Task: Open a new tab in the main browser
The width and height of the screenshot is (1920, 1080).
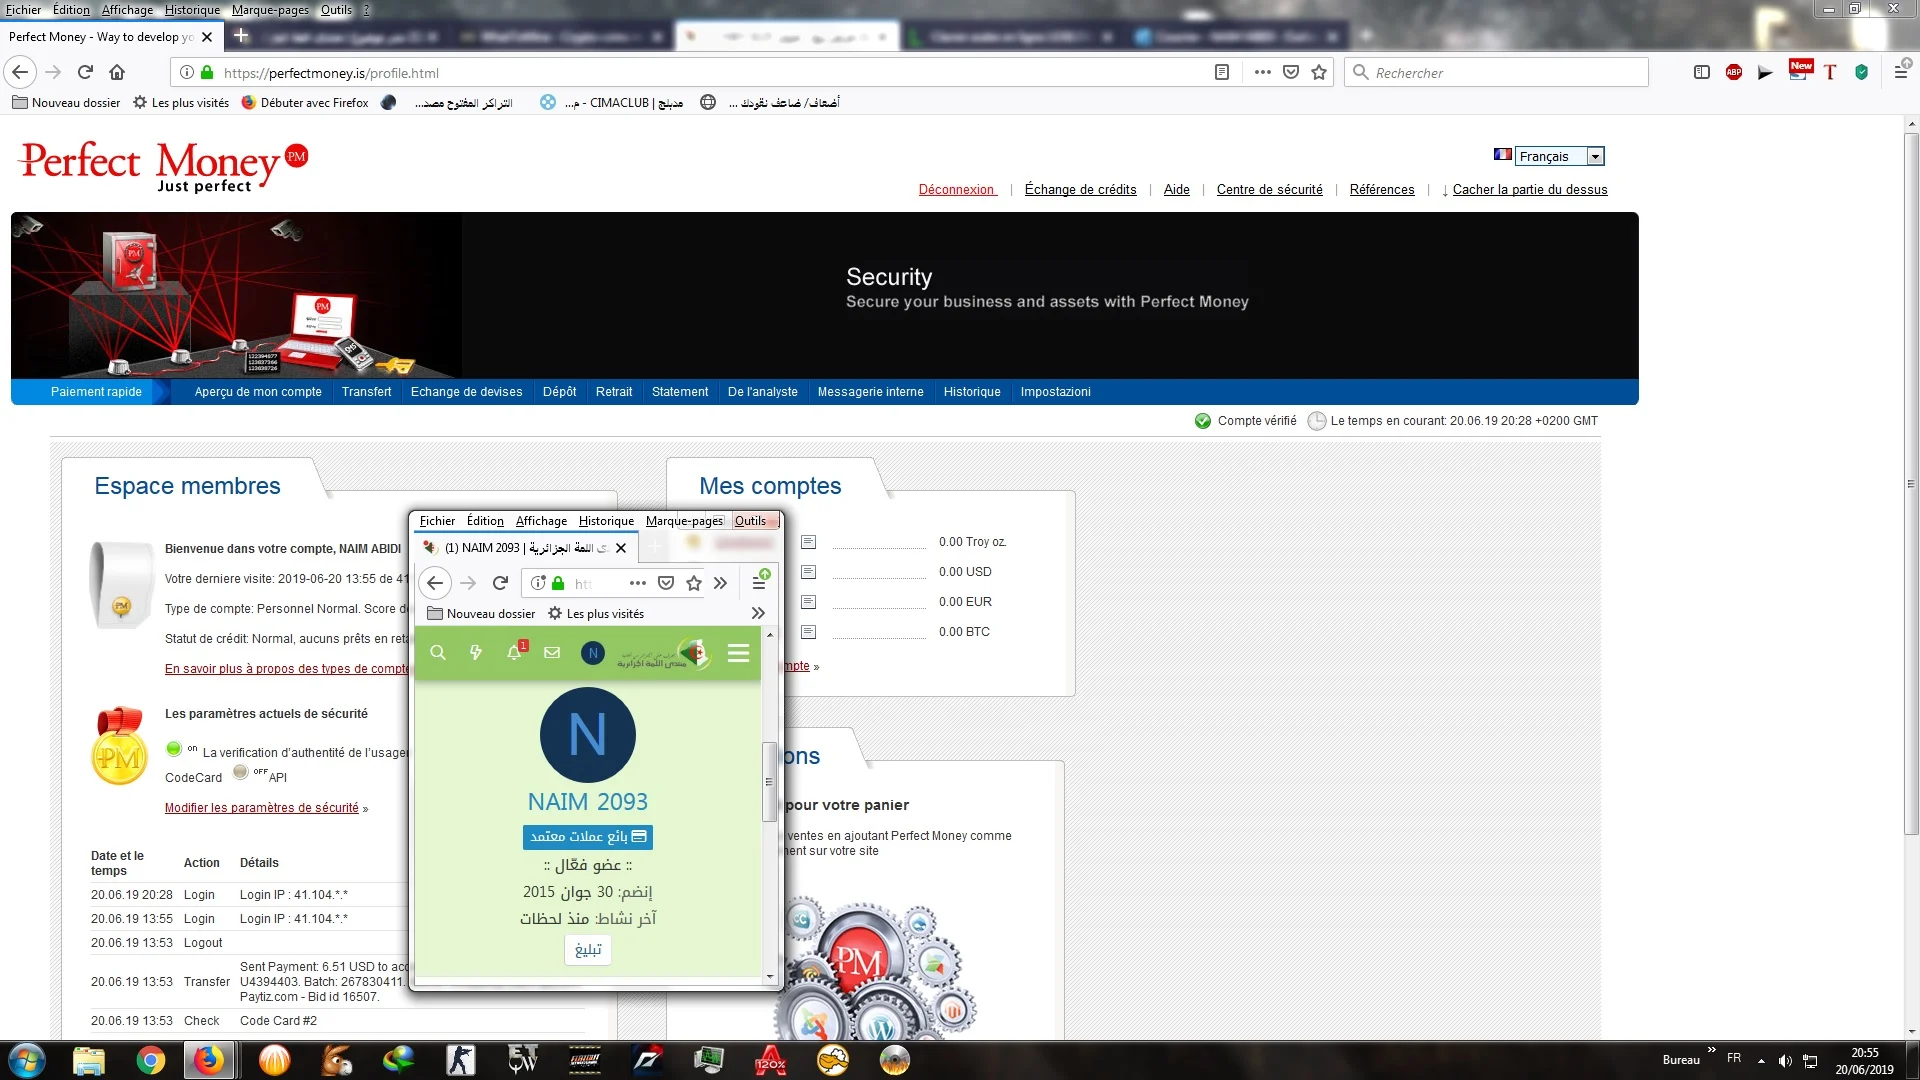Action: (x=241, y=36)
